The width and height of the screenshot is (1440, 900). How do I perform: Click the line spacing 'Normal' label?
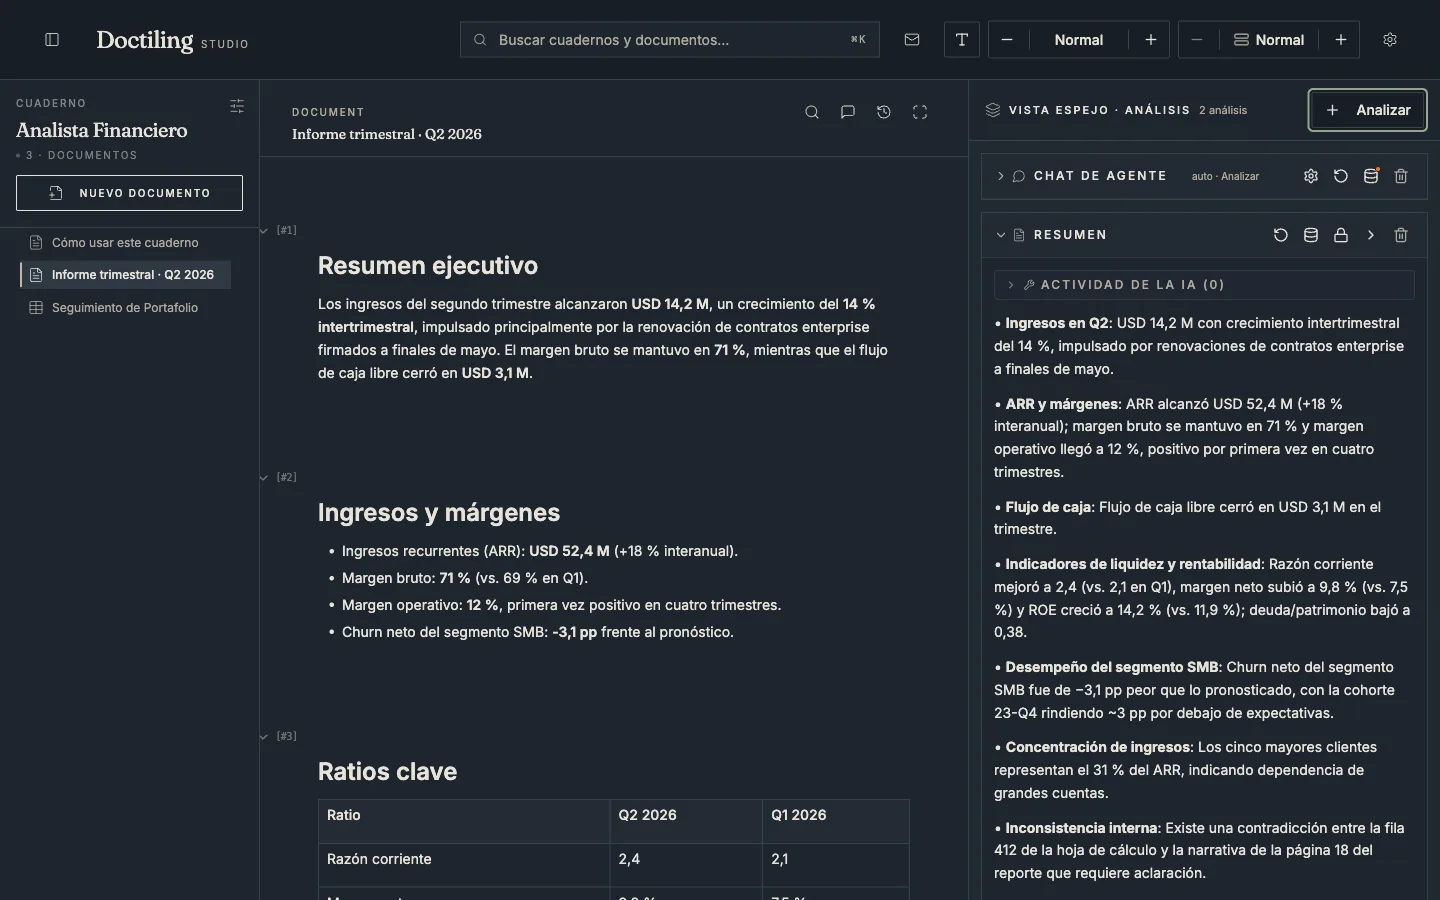coord(1269,40)
